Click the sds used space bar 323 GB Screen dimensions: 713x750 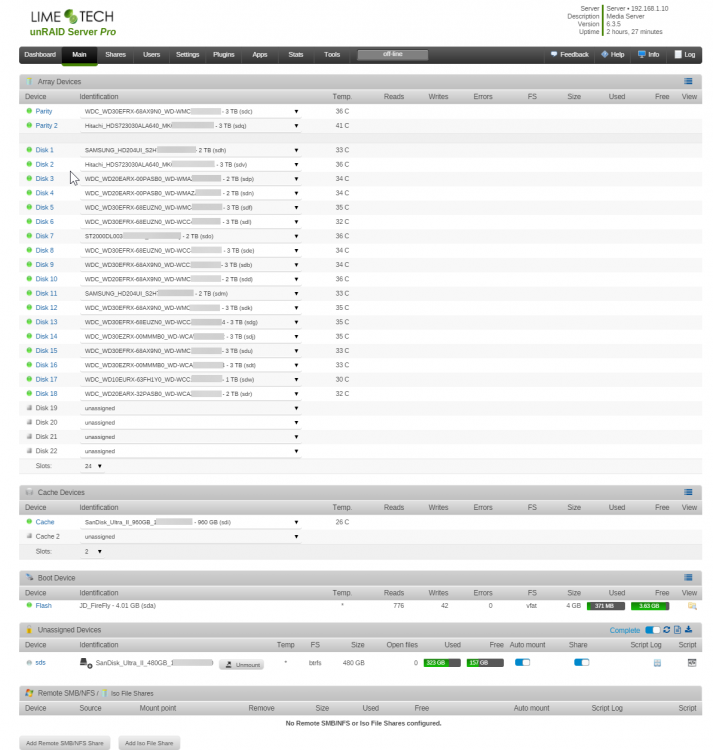tap(442, 663)
